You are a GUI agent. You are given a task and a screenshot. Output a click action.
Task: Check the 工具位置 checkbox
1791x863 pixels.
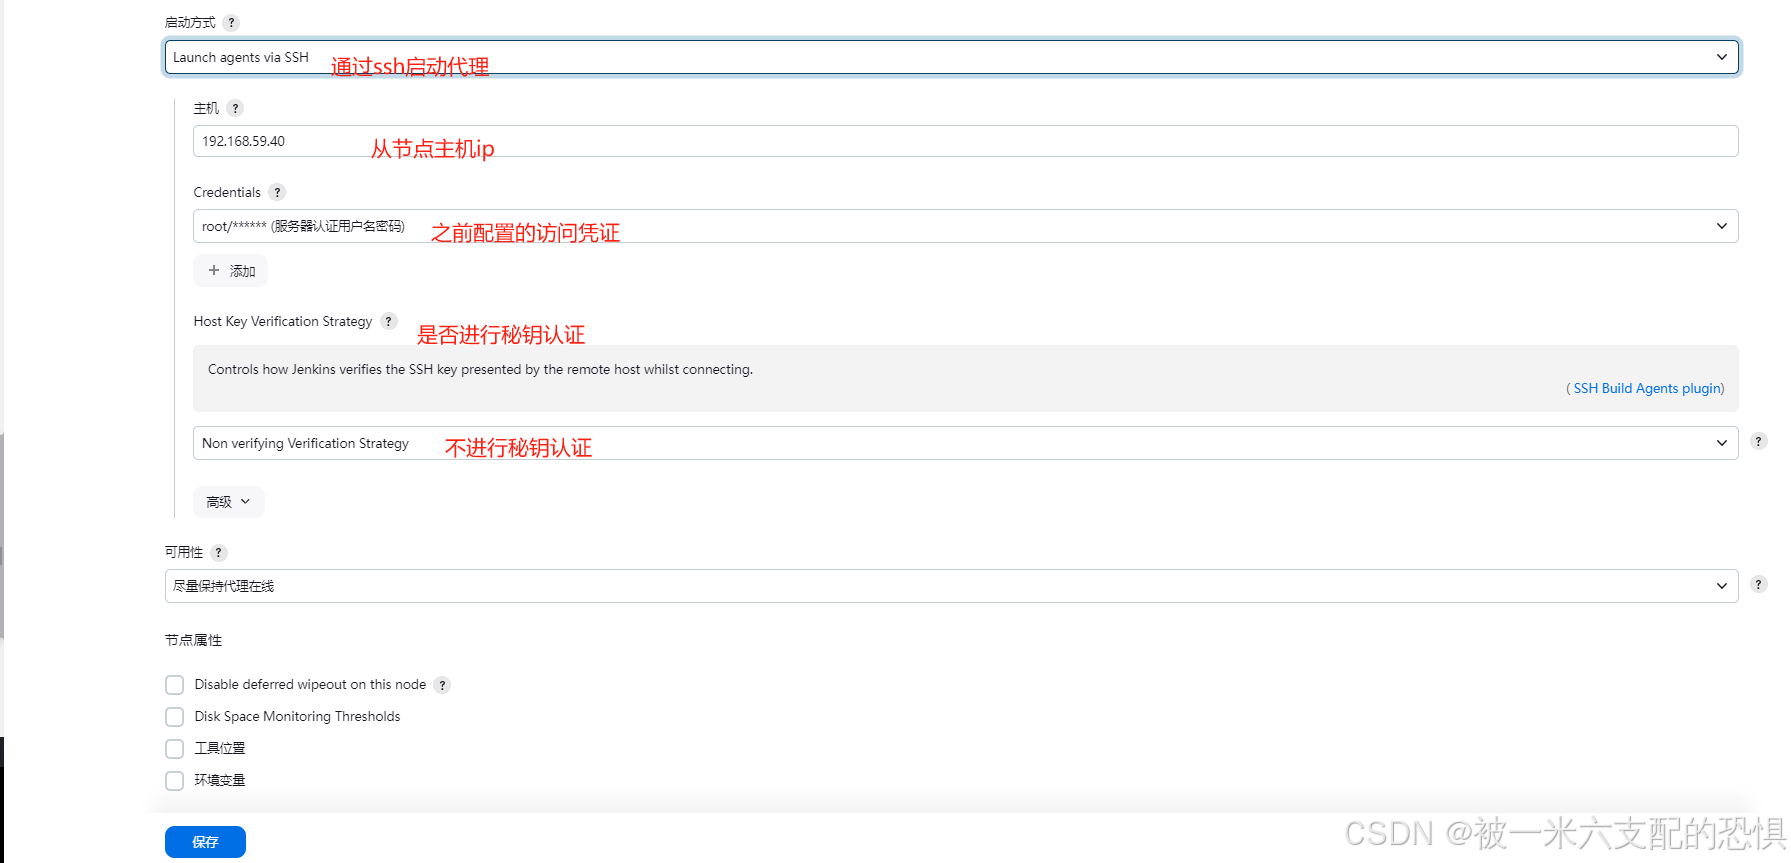pos(174,749)
